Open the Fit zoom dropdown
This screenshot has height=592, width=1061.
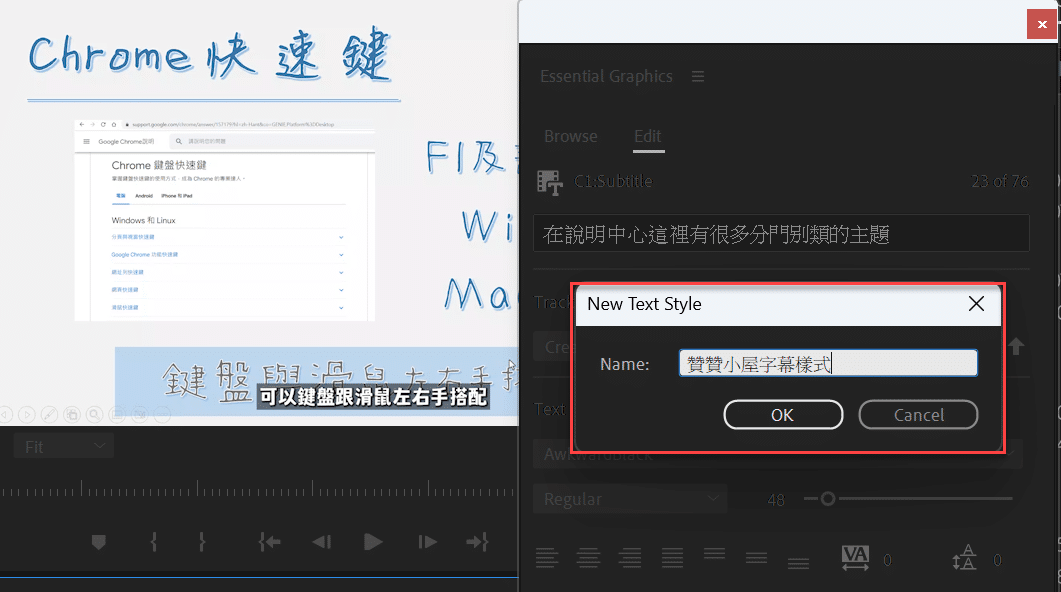[64, 447]
